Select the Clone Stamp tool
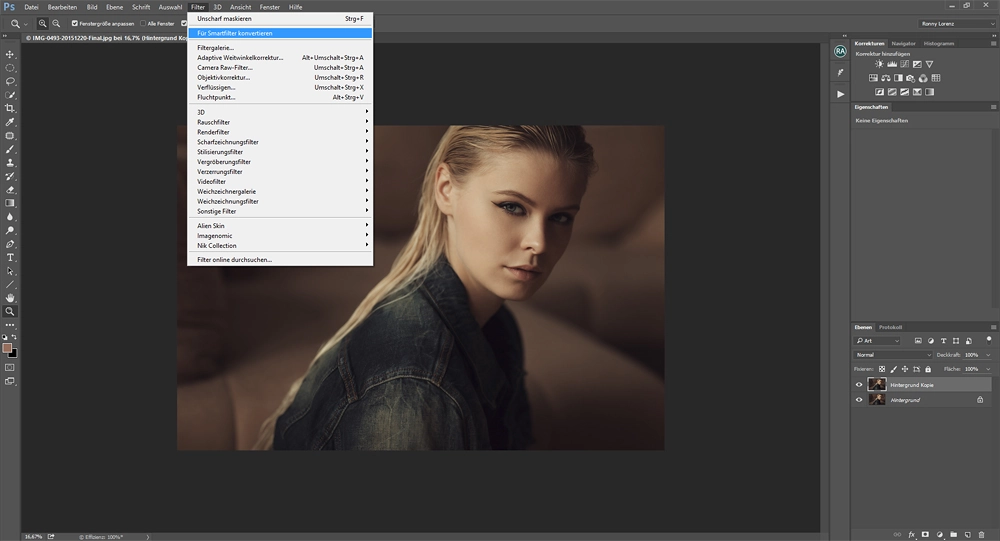The image size is (1000, 541). click(10, 163)
